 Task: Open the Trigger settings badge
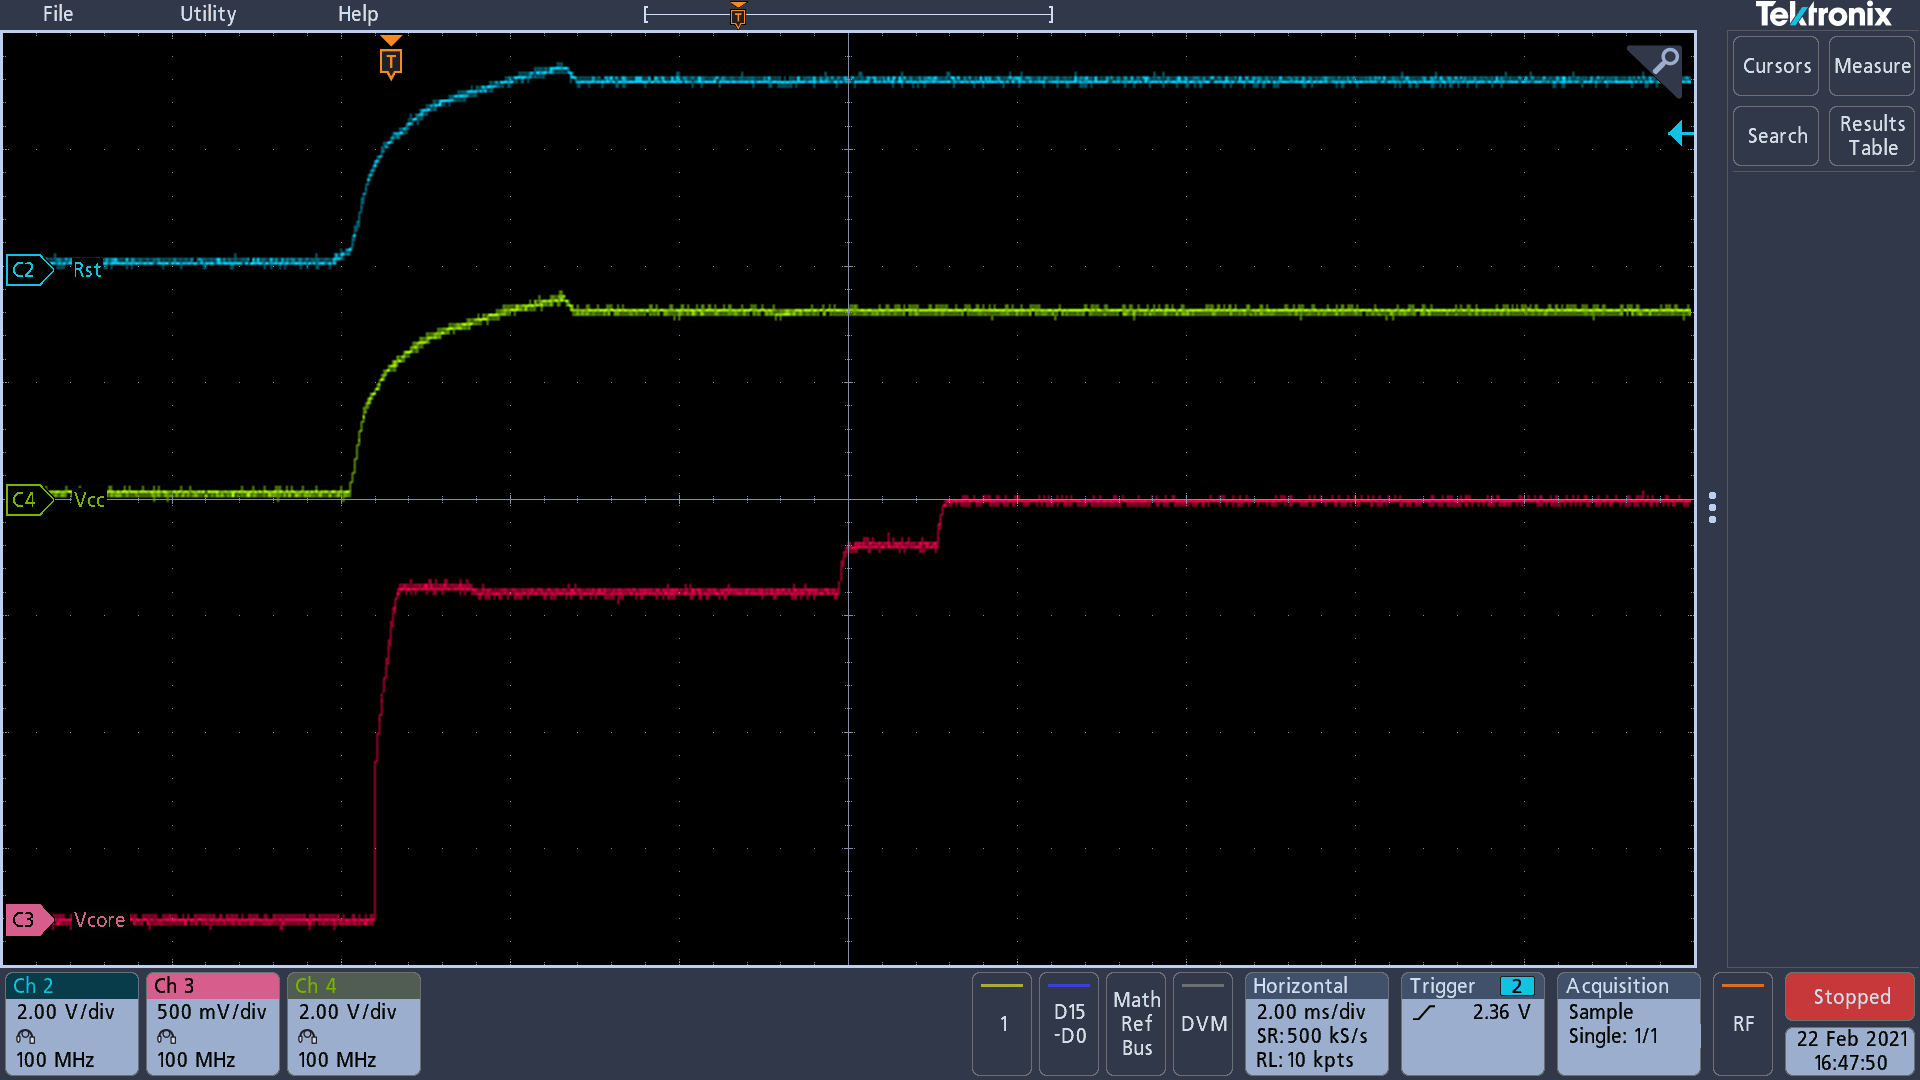pyautogui.click(x=1473, y=1024)
